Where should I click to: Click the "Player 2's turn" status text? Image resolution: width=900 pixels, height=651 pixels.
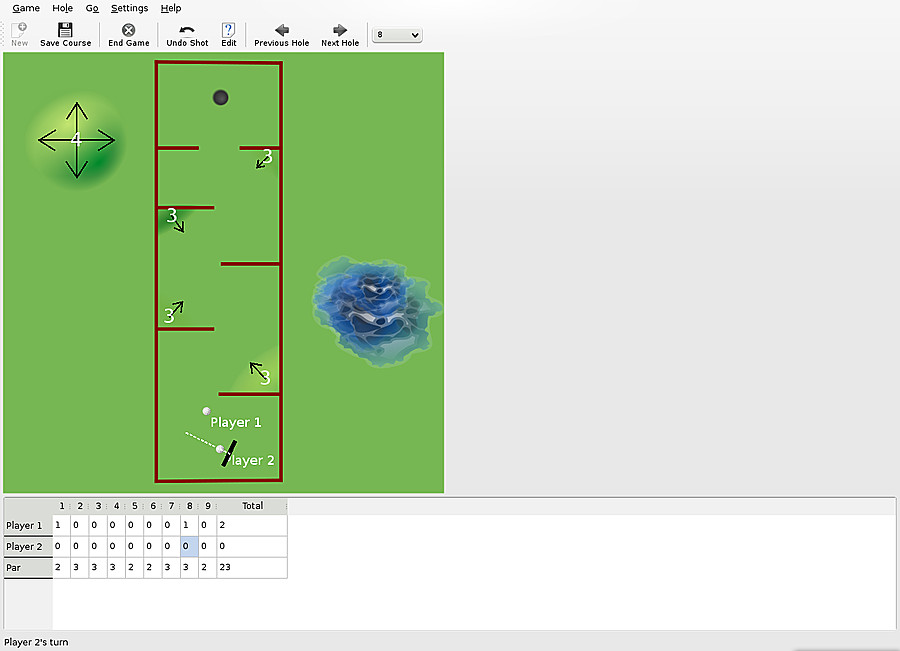point(36,642)
